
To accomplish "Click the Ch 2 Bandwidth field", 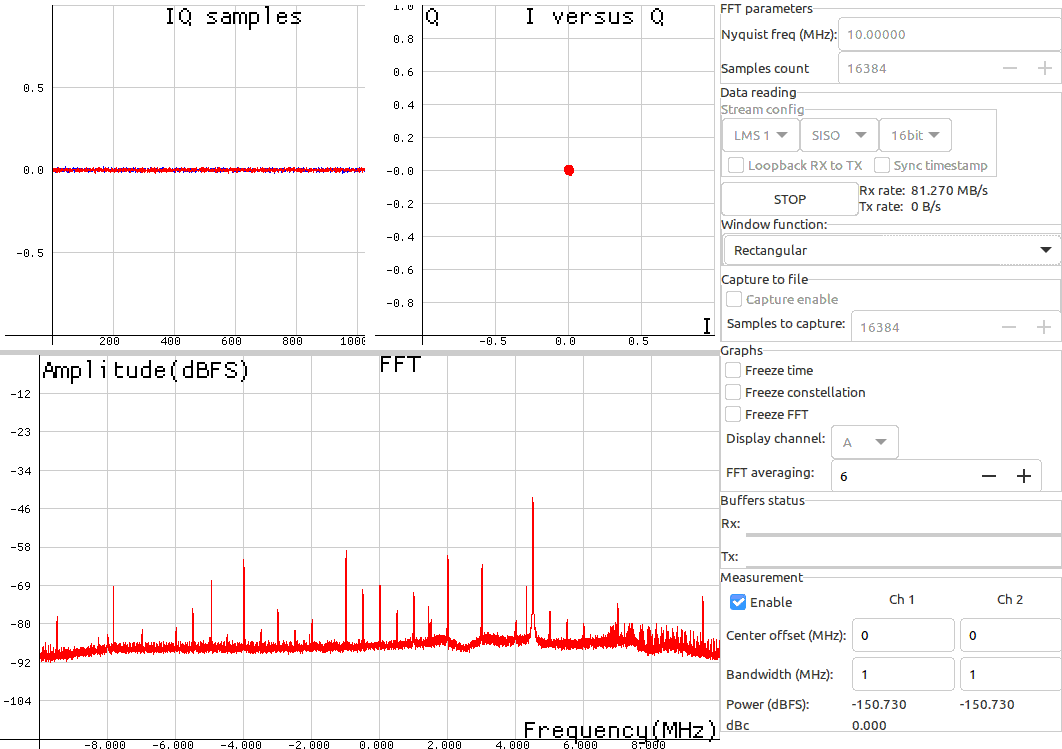I will [1009, 675].
